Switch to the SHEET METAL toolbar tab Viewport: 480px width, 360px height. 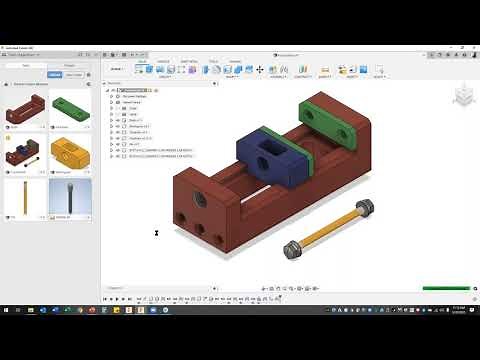pyautogui.click(x=189, y=61)
